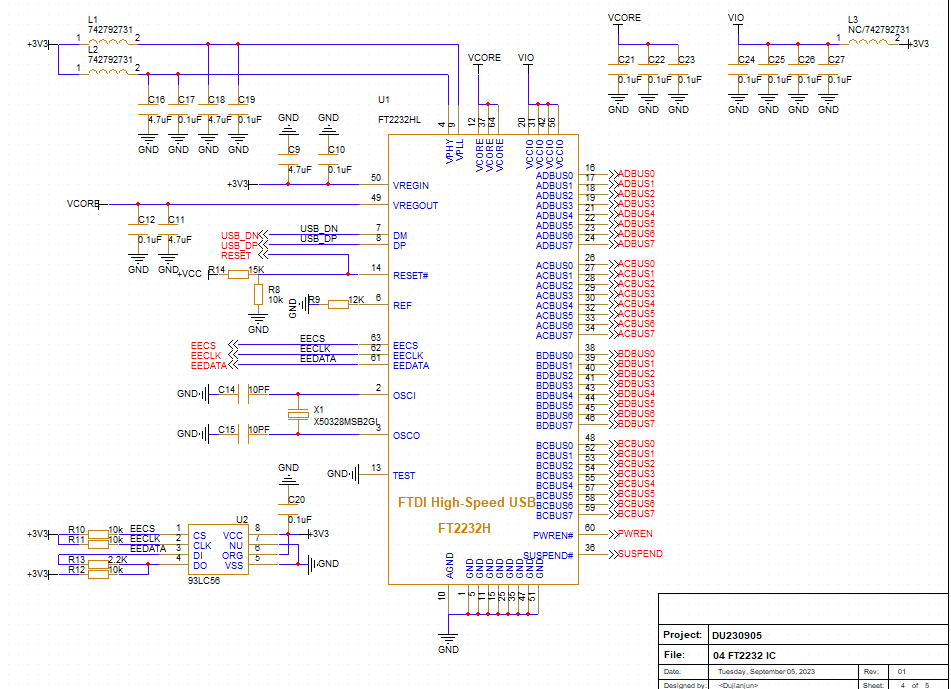Click the "REF" pin name
The width and height of the screenshot is (951, 689).
click(402, 306)
